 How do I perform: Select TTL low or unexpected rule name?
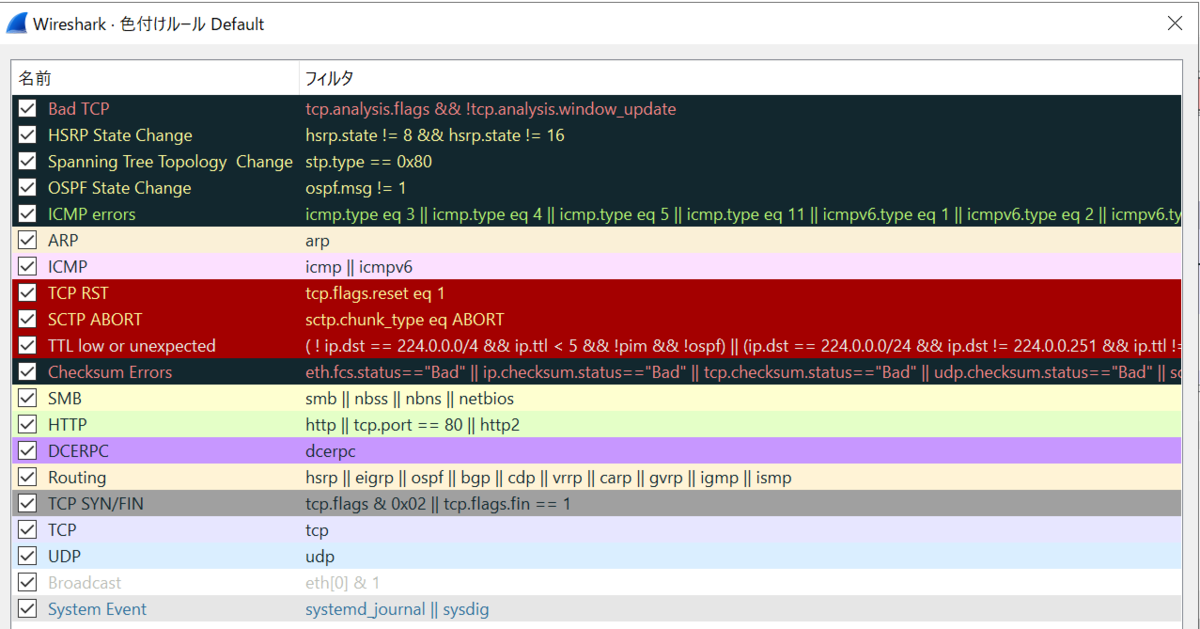click(x=132, y=346)
